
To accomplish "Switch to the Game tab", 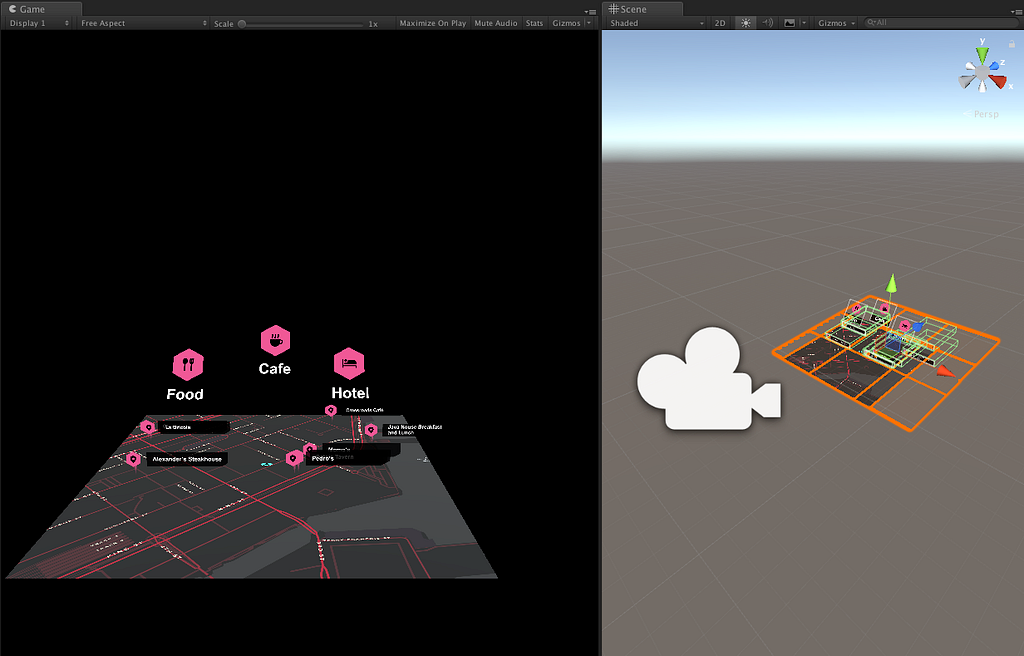I will [x=41, y=9].
